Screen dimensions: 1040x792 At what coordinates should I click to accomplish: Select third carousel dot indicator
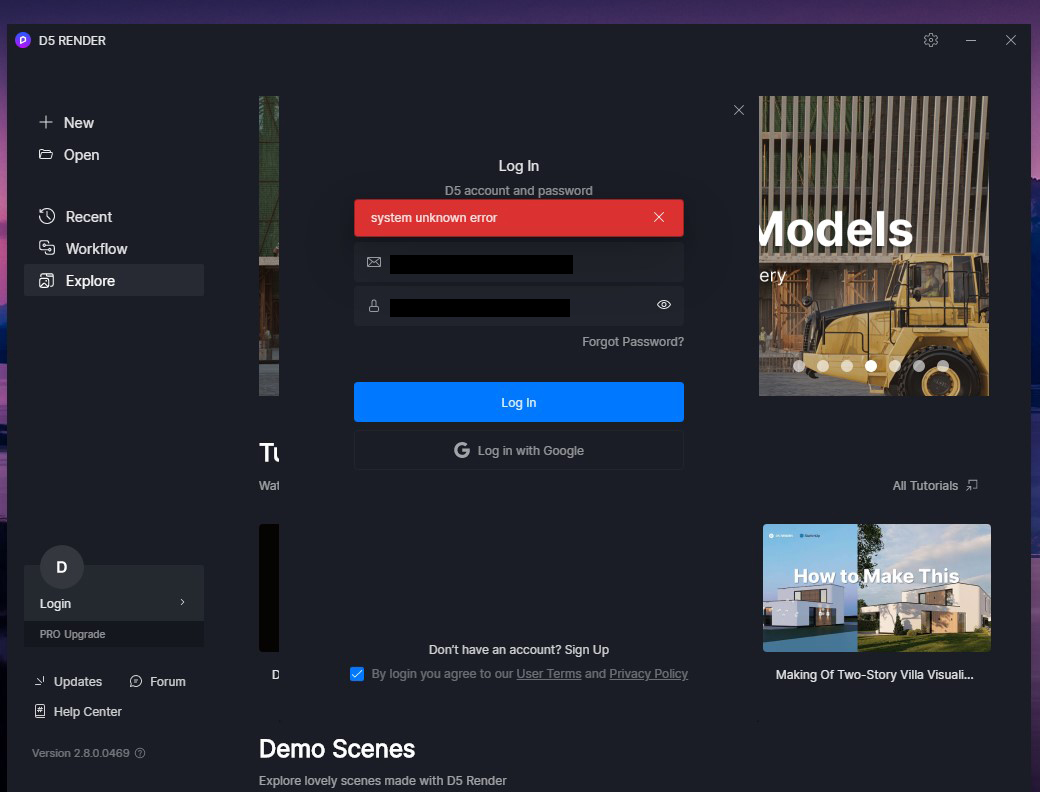pyautogui.click(x=847, y=365)
